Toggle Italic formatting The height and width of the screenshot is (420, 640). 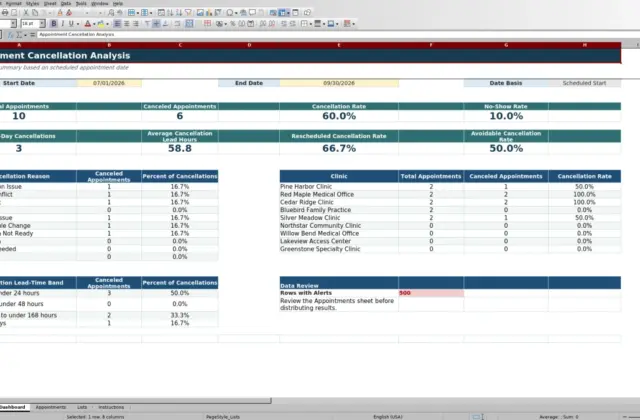point(62,24)
